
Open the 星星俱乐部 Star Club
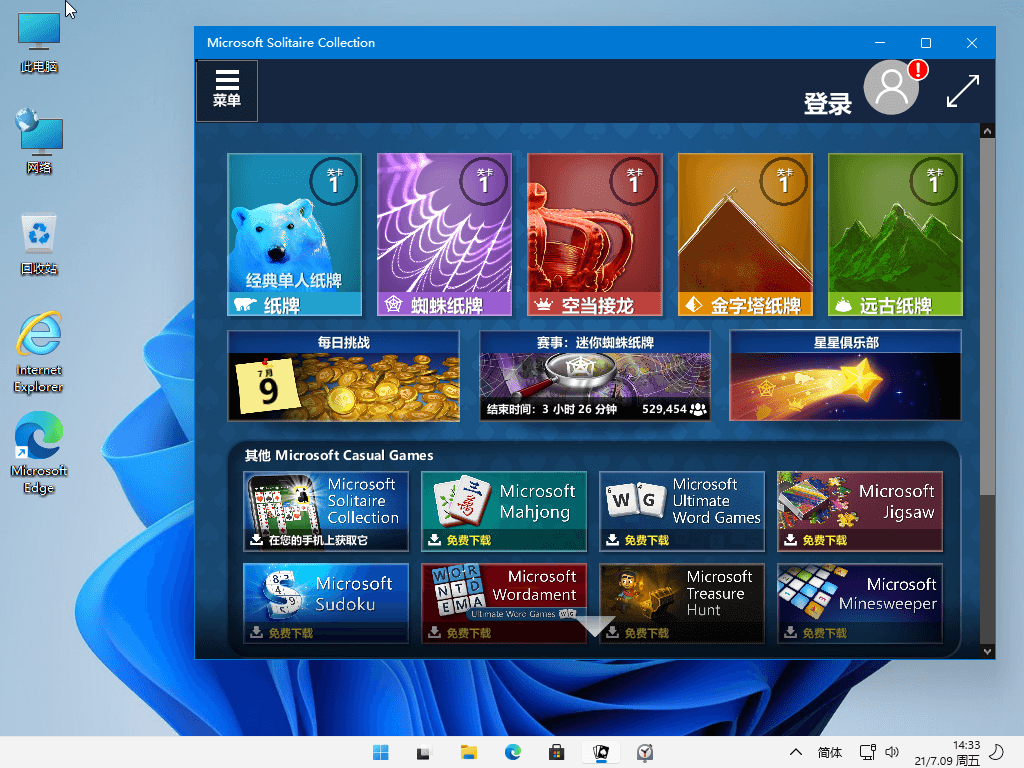[x=845, y=374]
